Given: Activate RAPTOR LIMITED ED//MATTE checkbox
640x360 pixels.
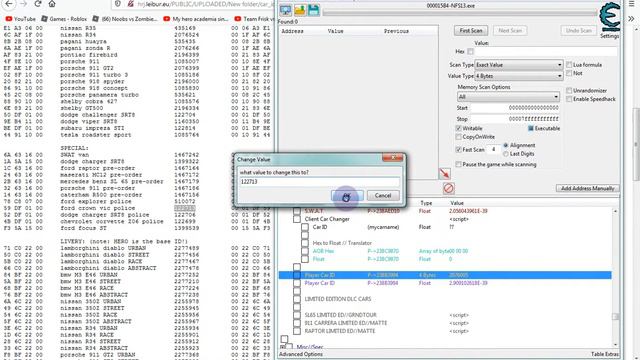Looking at the screenshot, I should pos(297,331).
